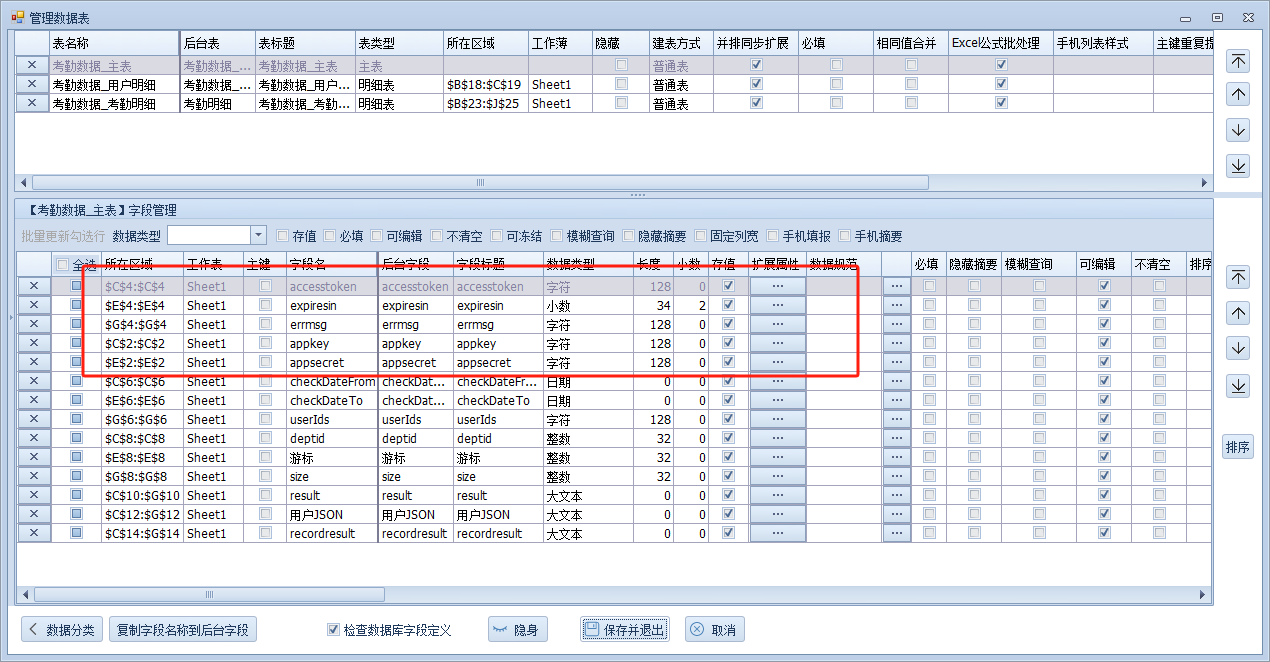Screen dimensions: 1270x662
Task: Check the 全选 select-all checkbox in header
Action: tap(63, 265)
